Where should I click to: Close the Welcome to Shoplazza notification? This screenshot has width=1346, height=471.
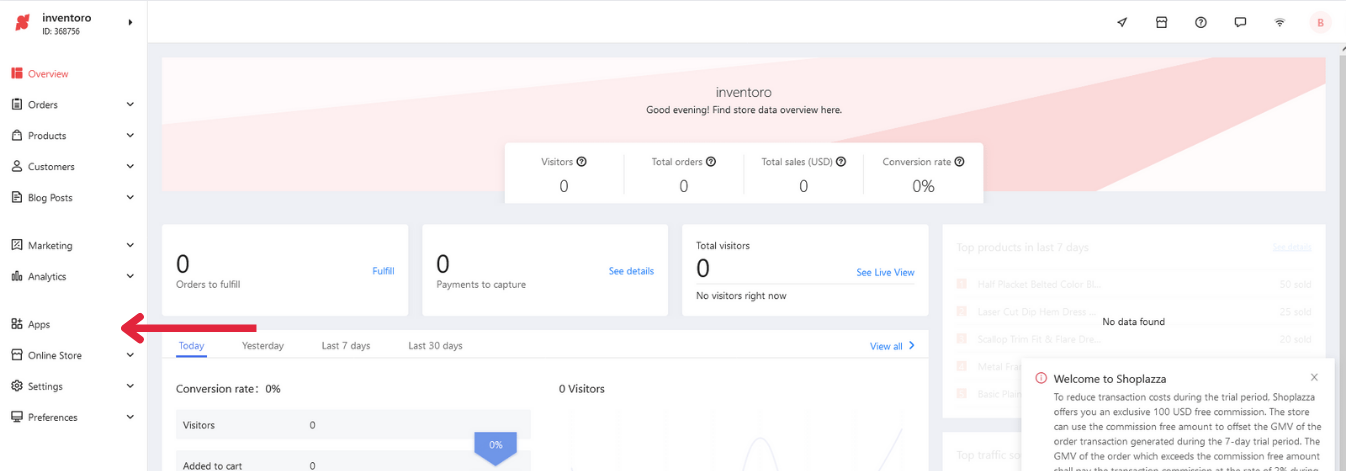[x=1314, y=377]
